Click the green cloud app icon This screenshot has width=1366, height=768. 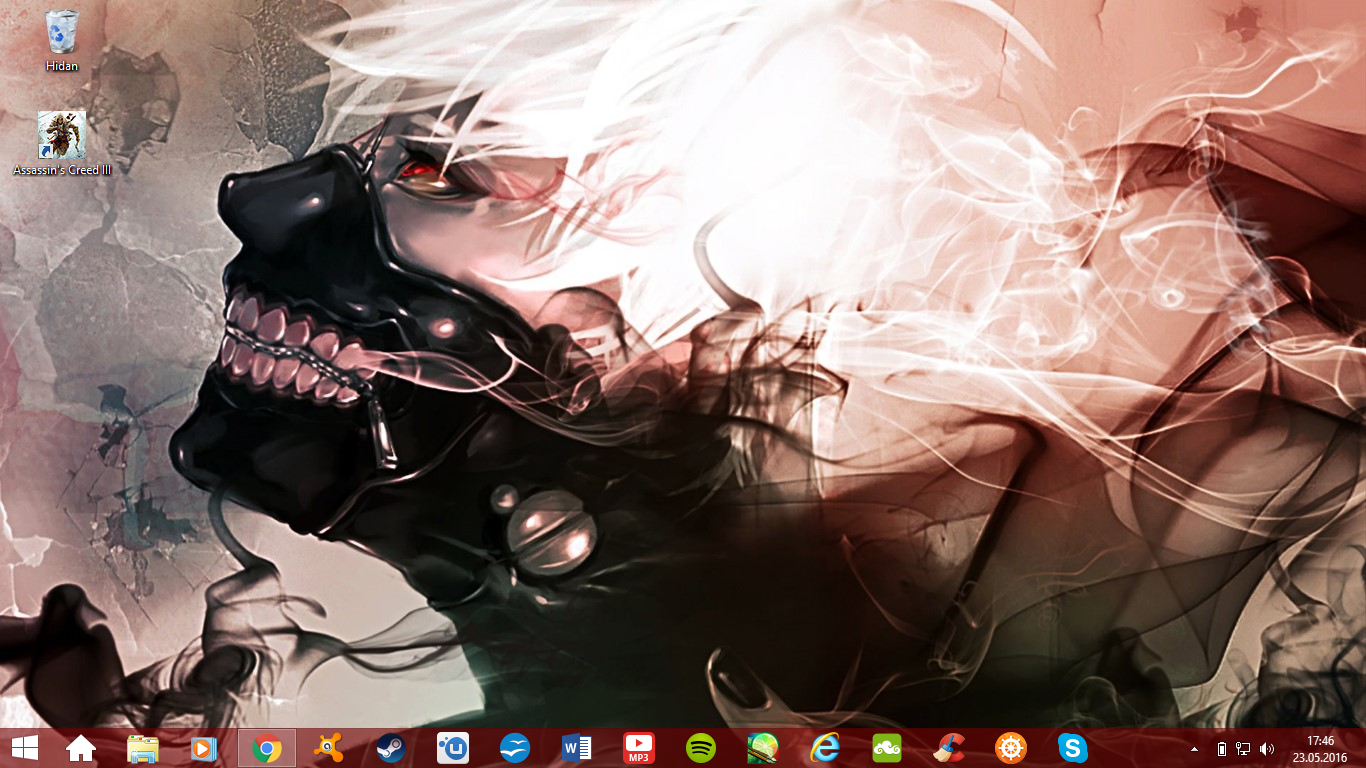point(887,748)
